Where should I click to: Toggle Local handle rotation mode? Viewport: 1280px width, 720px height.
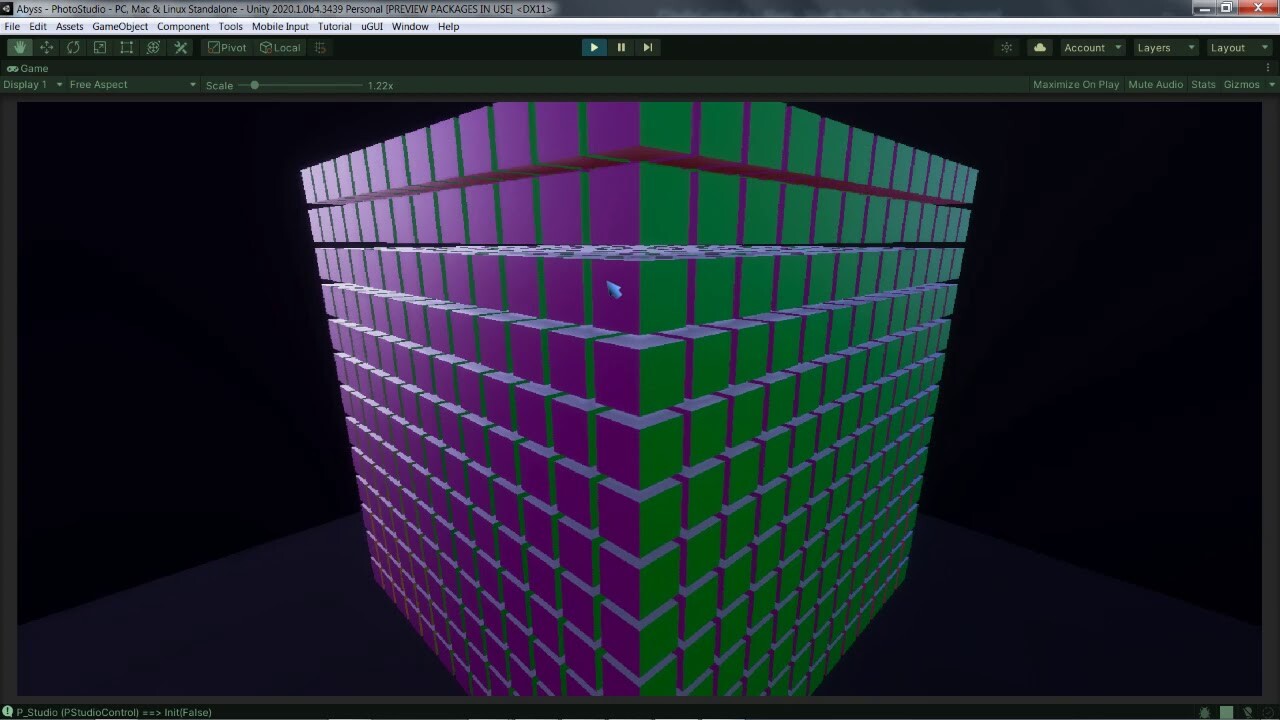279,47
